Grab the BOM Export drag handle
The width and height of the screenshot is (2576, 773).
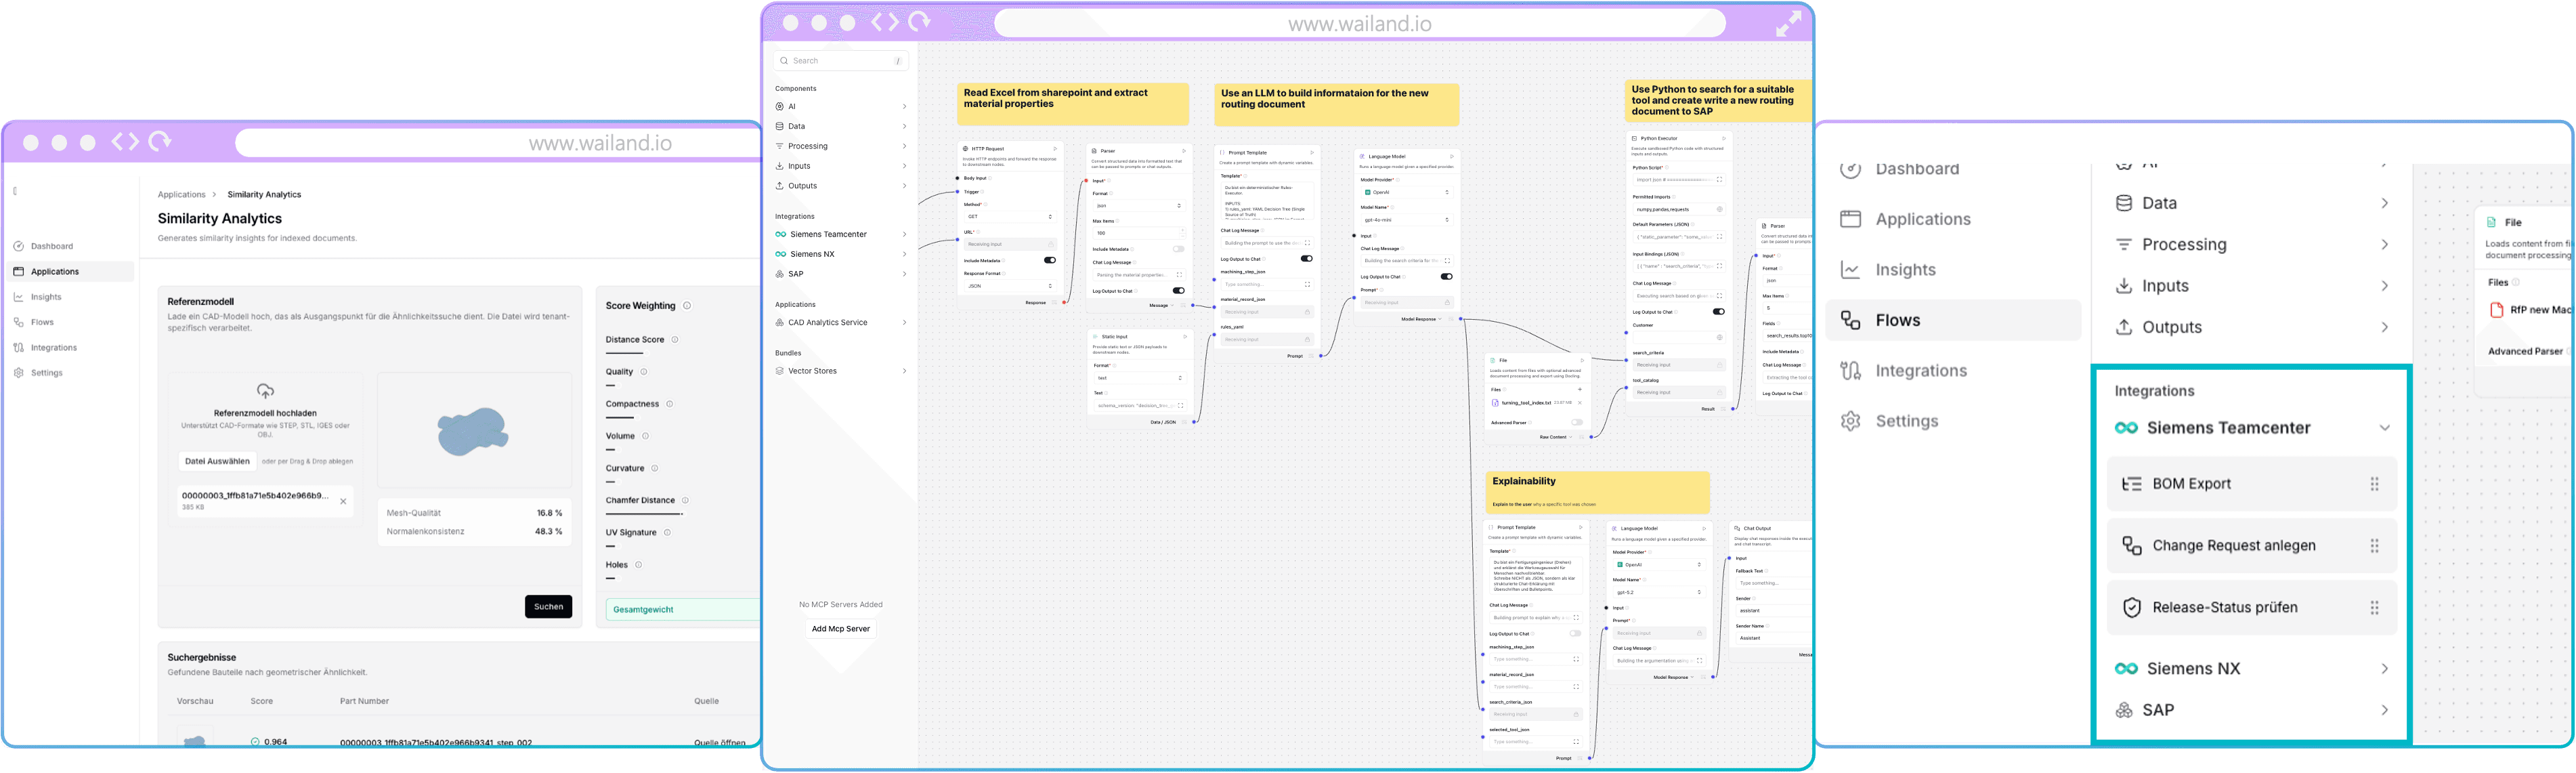2374,484
